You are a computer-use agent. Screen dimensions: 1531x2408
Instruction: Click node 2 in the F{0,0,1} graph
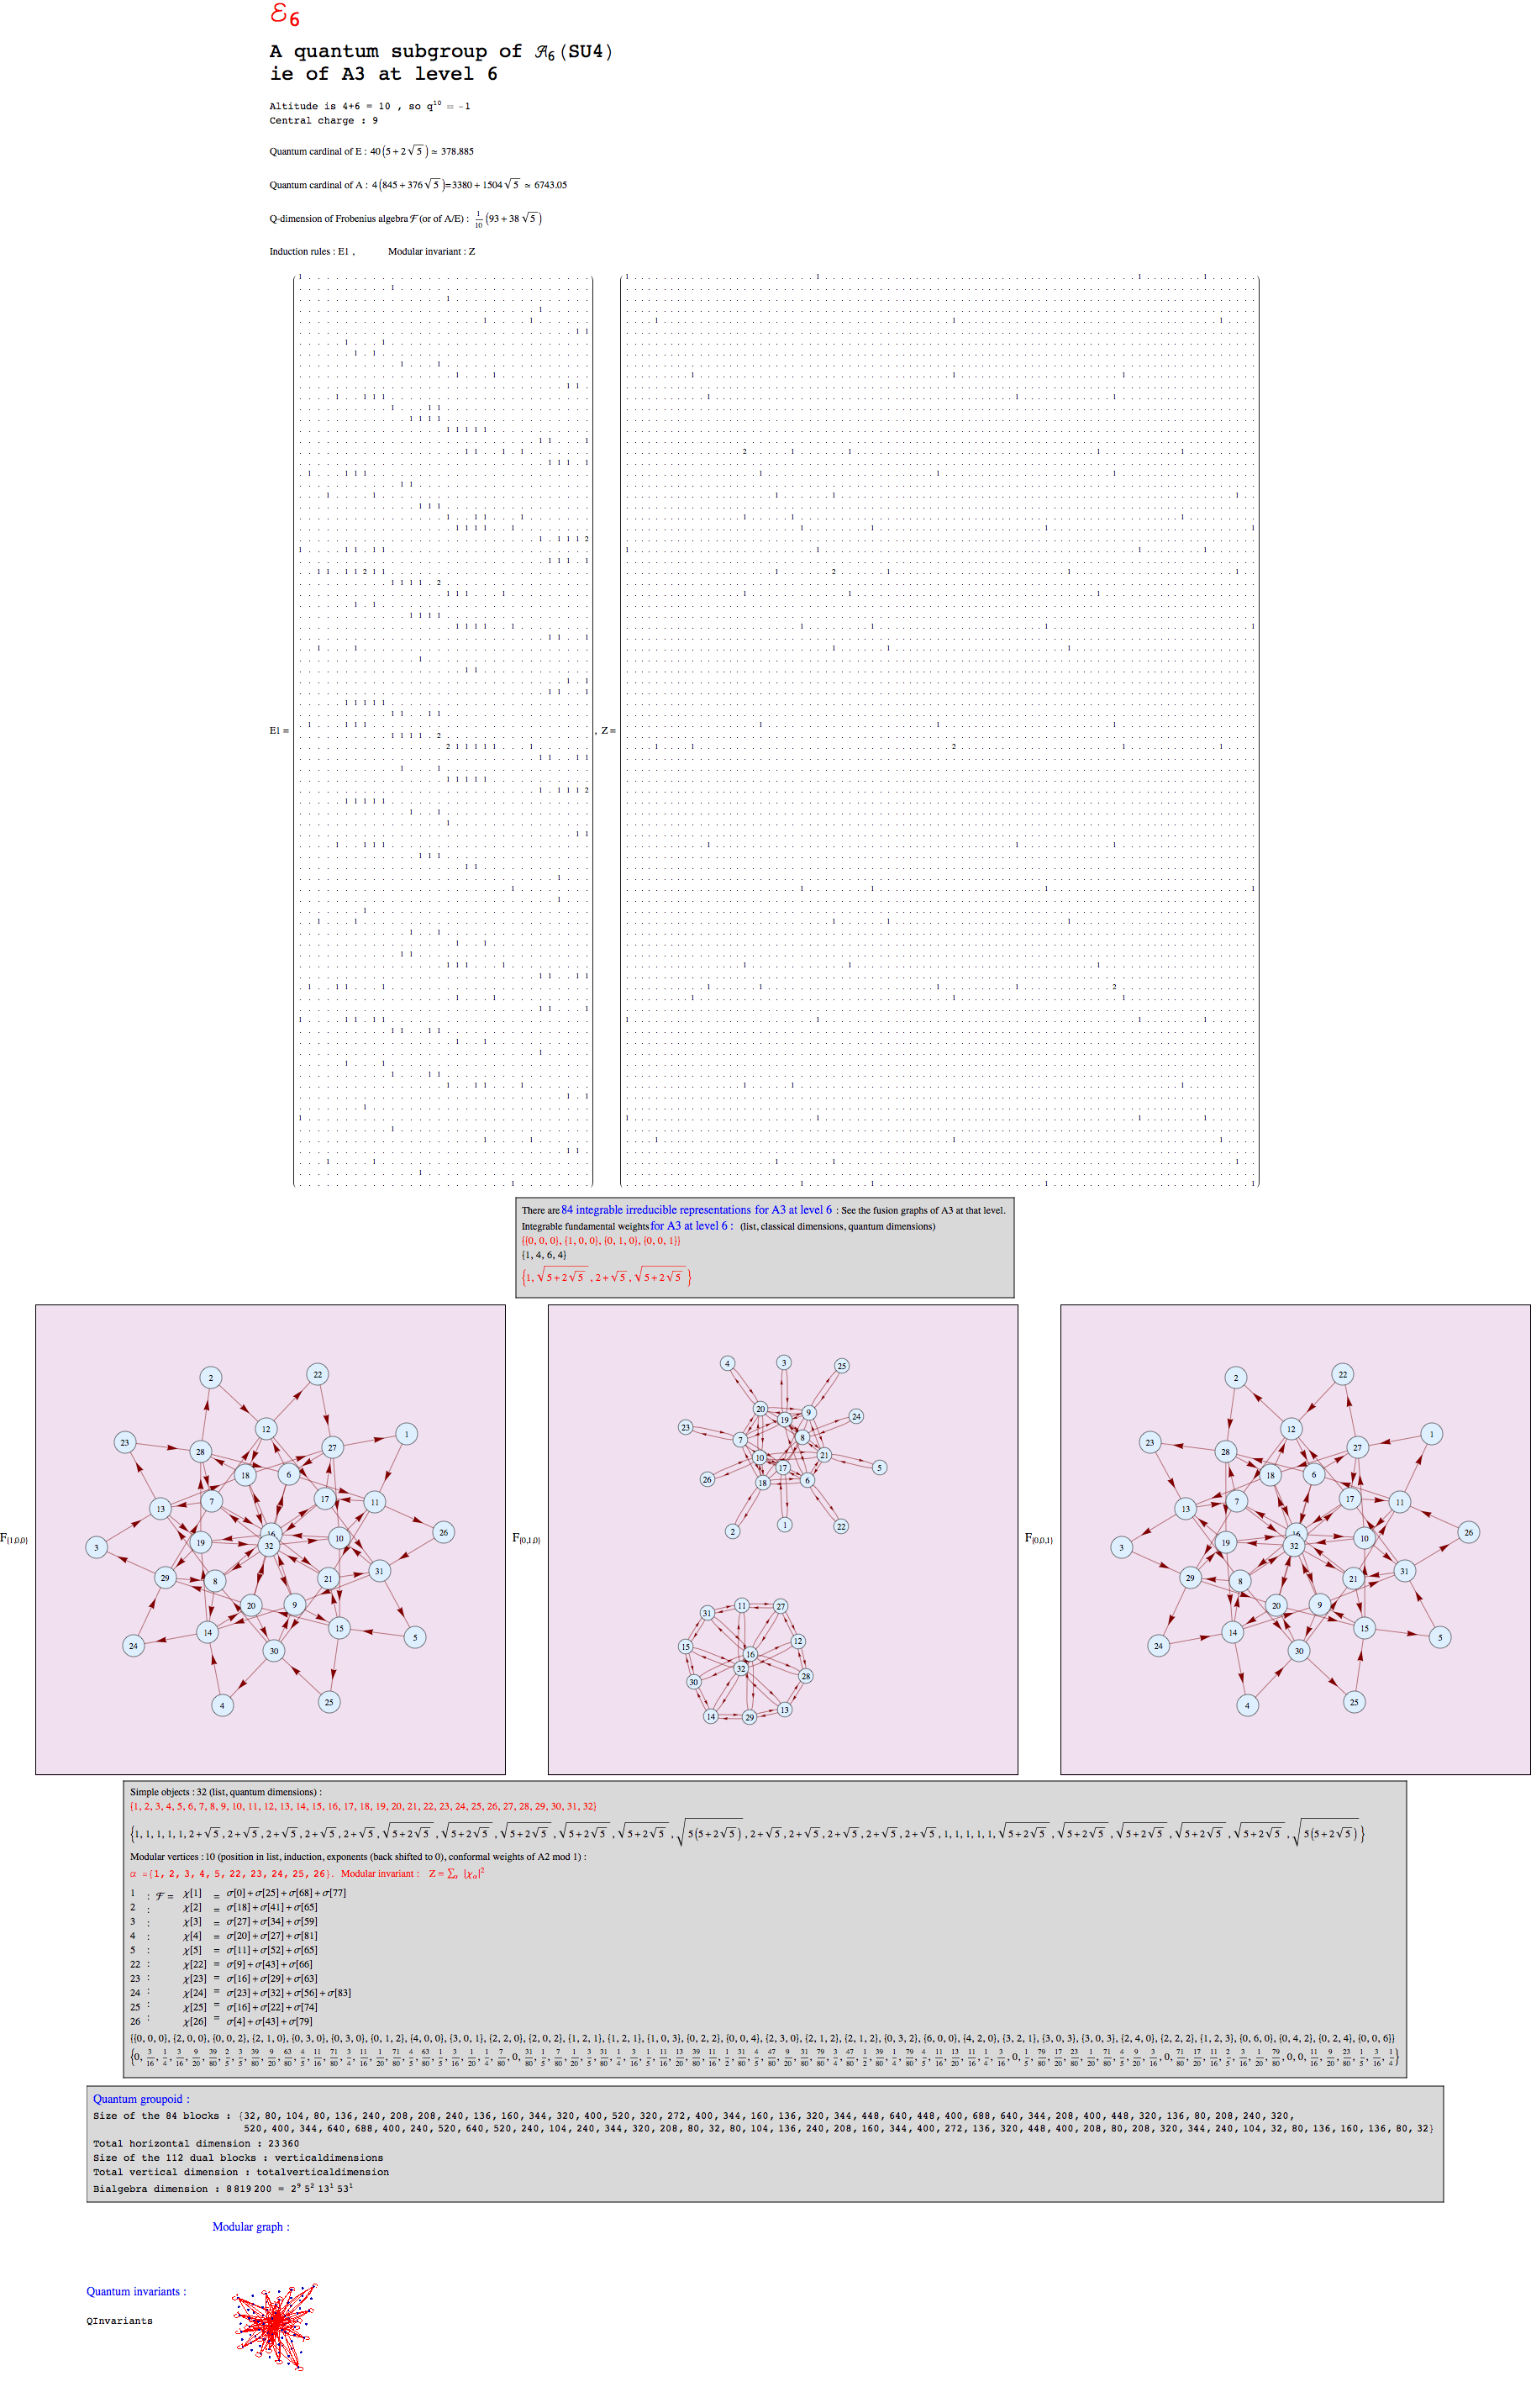click(1236, 1378)
